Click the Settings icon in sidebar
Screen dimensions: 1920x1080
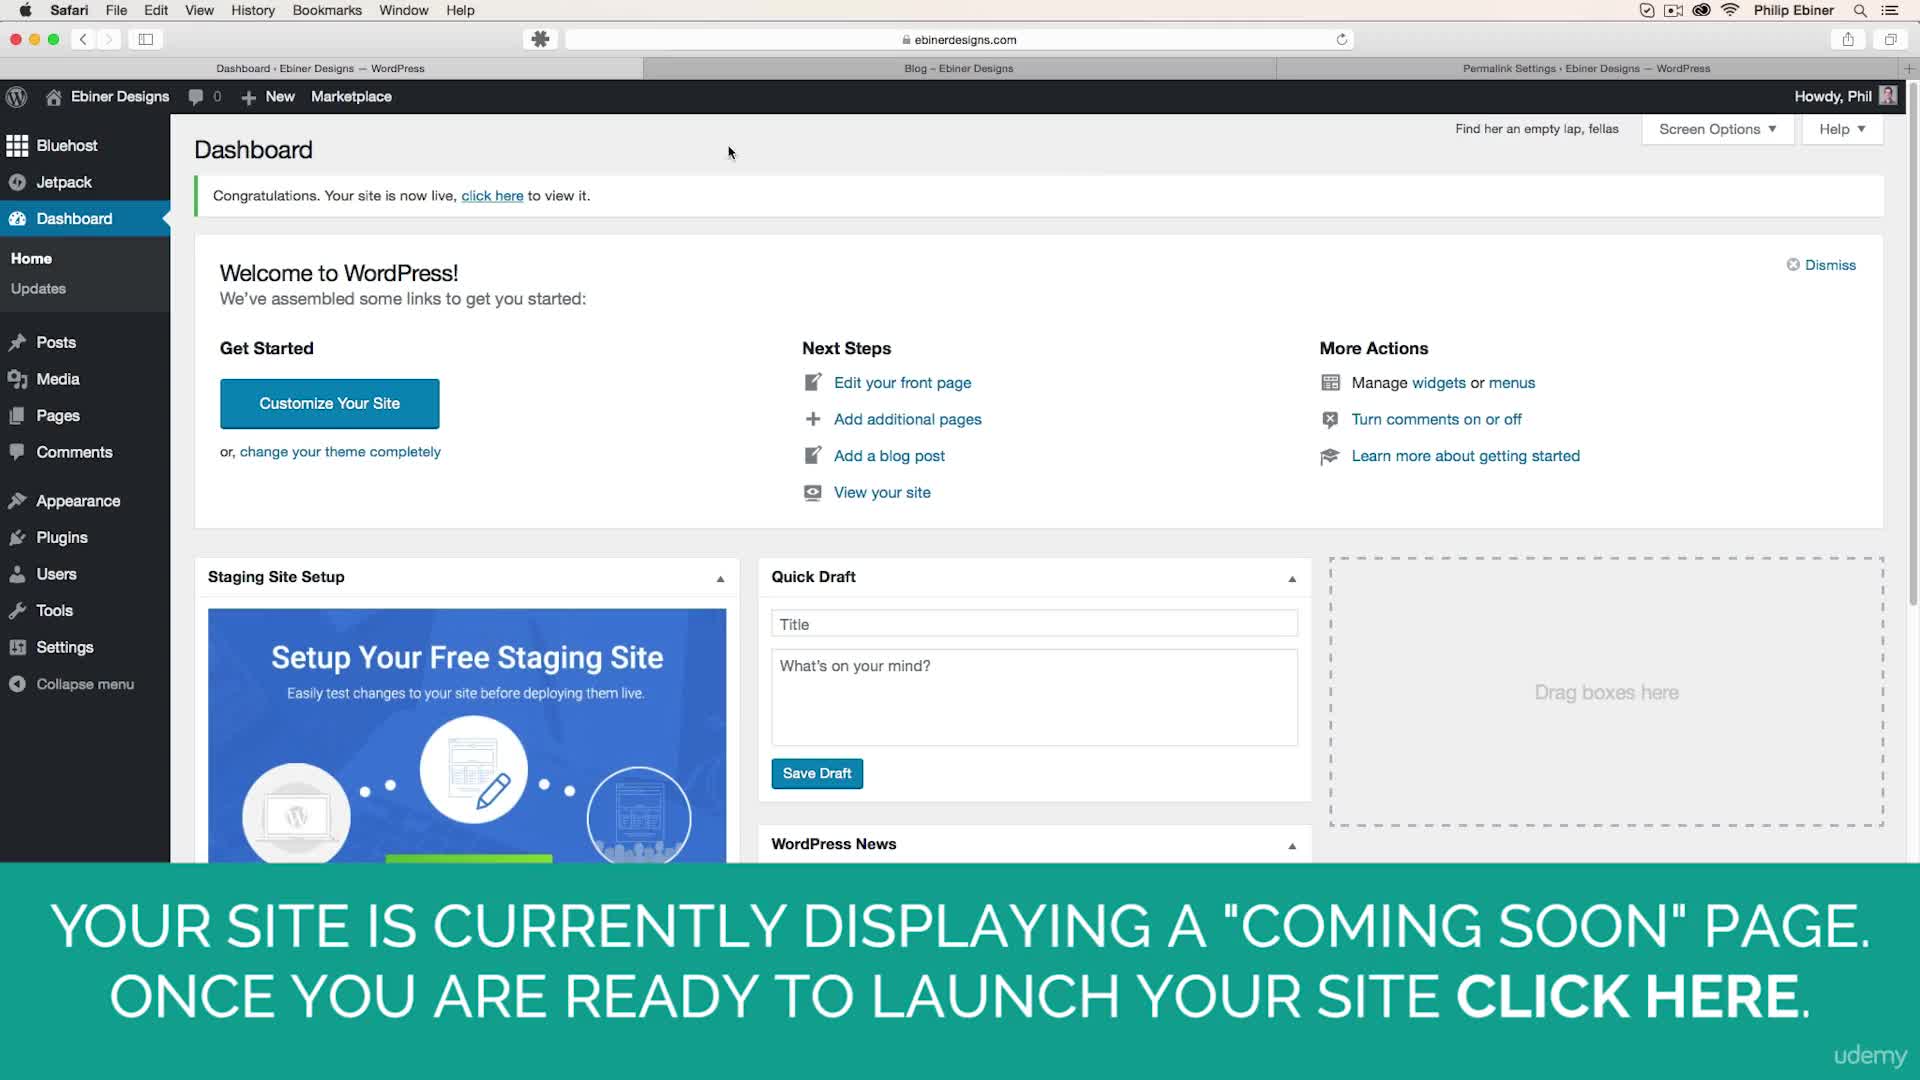click(x=17, y=647)
